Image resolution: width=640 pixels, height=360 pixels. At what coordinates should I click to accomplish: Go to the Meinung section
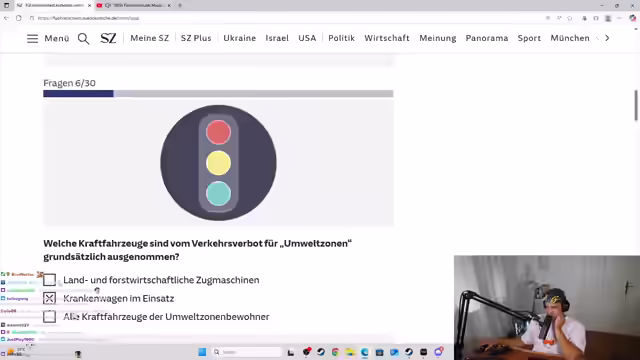coord(438,38)
